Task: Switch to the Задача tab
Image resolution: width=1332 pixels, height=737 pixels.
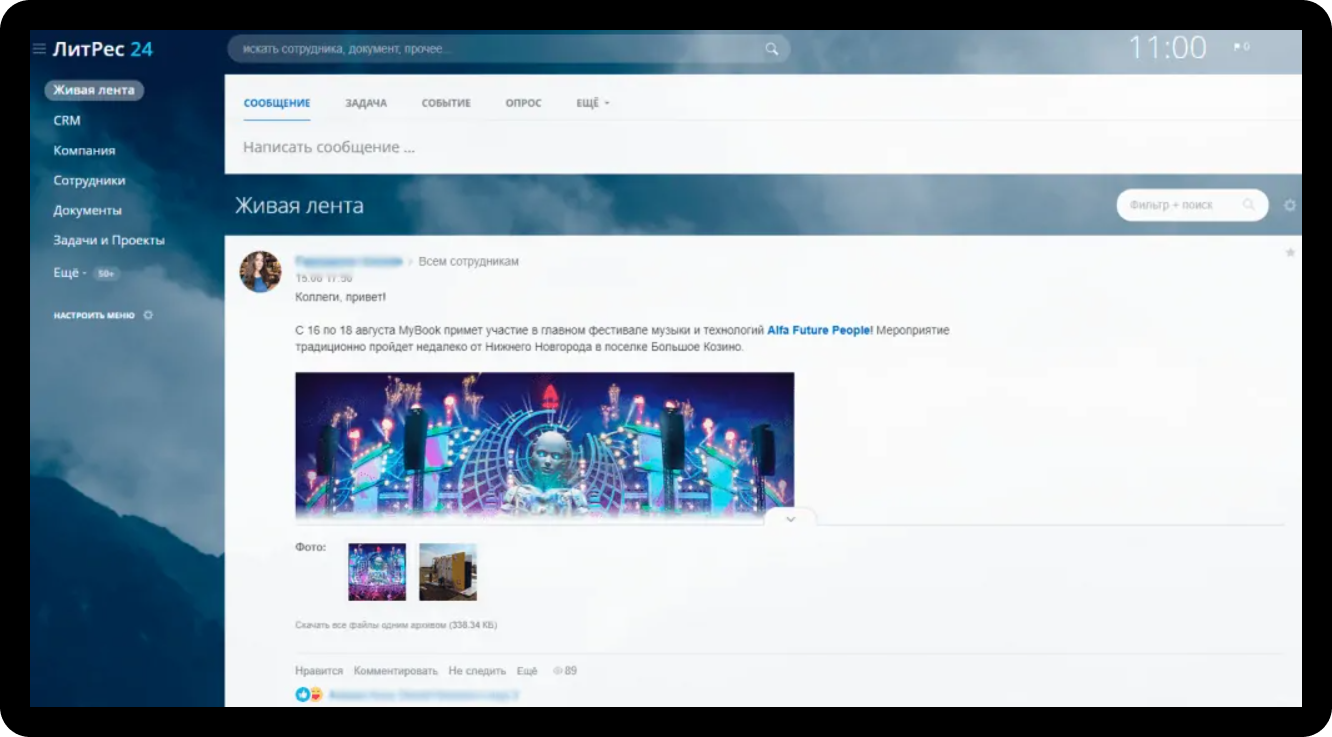Action: [x=366, y=103]
